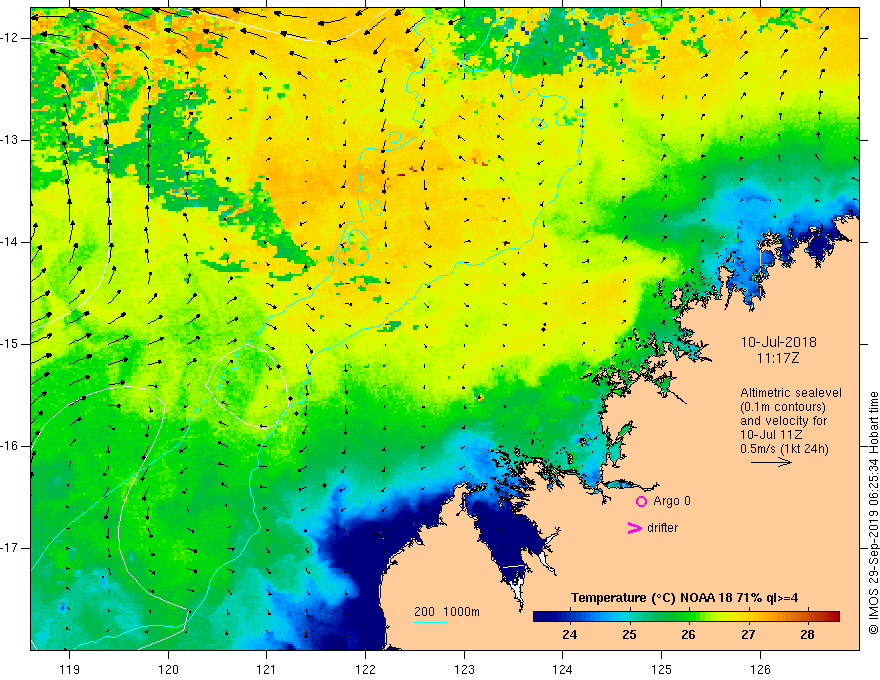880x680 pixels.
Task: Click the longitude axis label '119'
Action: [69, 669]
